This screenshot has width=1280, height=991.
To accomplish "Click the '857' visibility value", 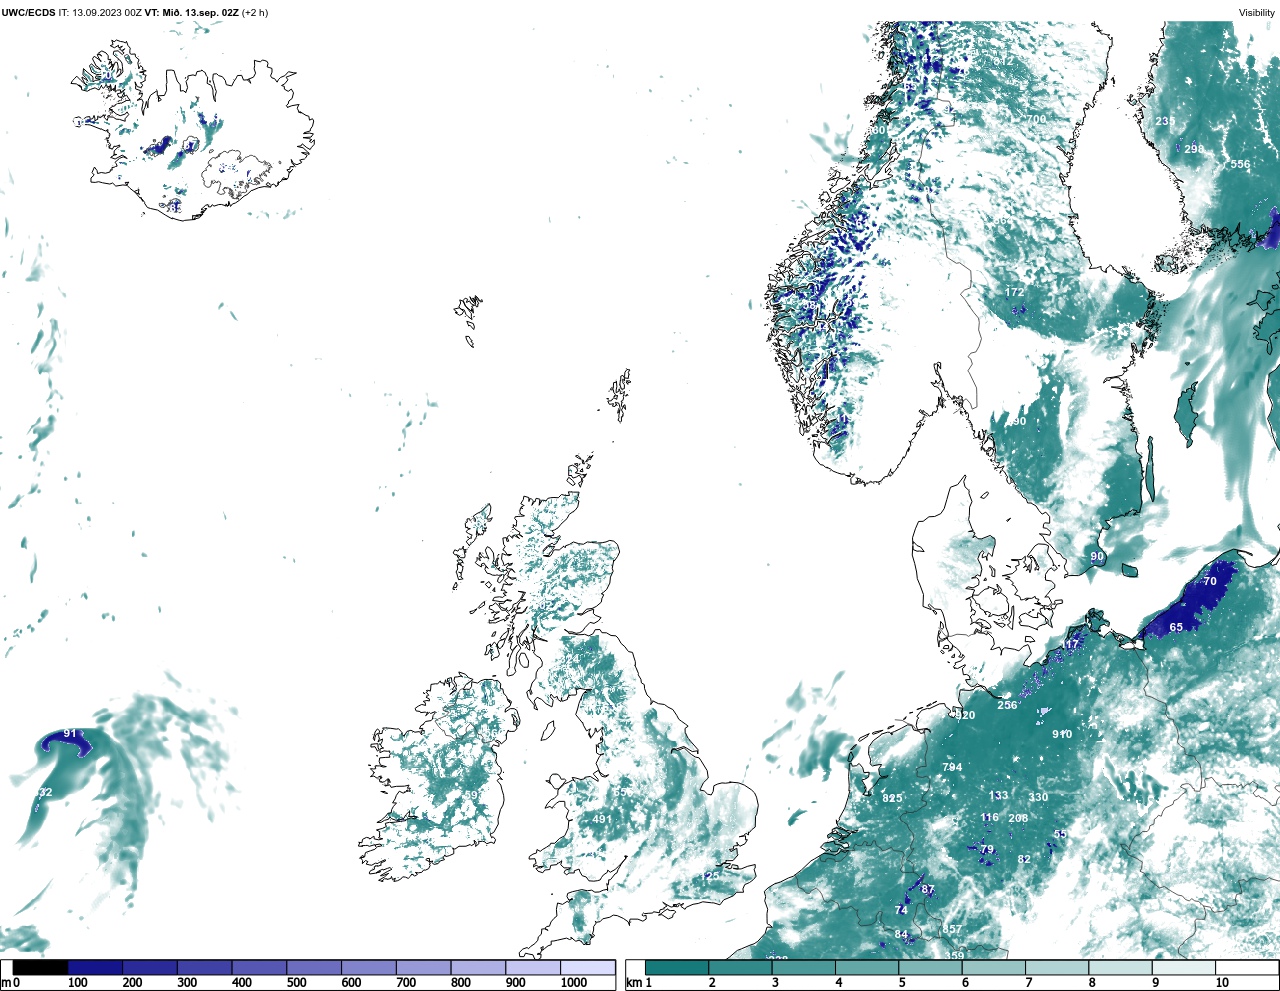I will (x=952, y=929).
